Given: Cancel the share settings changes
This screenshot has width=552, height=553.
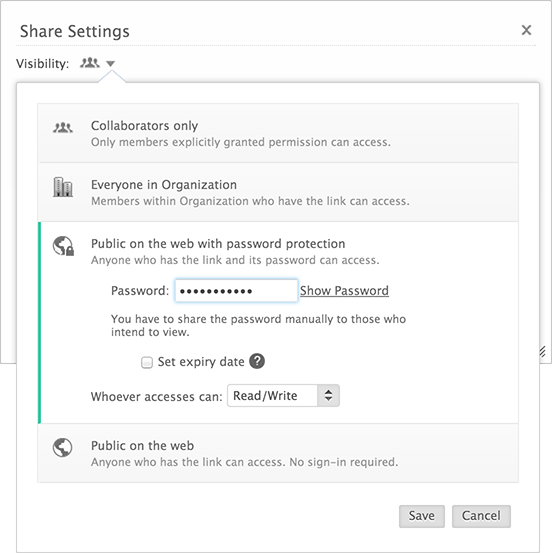Looking at the screenshot, I should click(x=481, y=516).
